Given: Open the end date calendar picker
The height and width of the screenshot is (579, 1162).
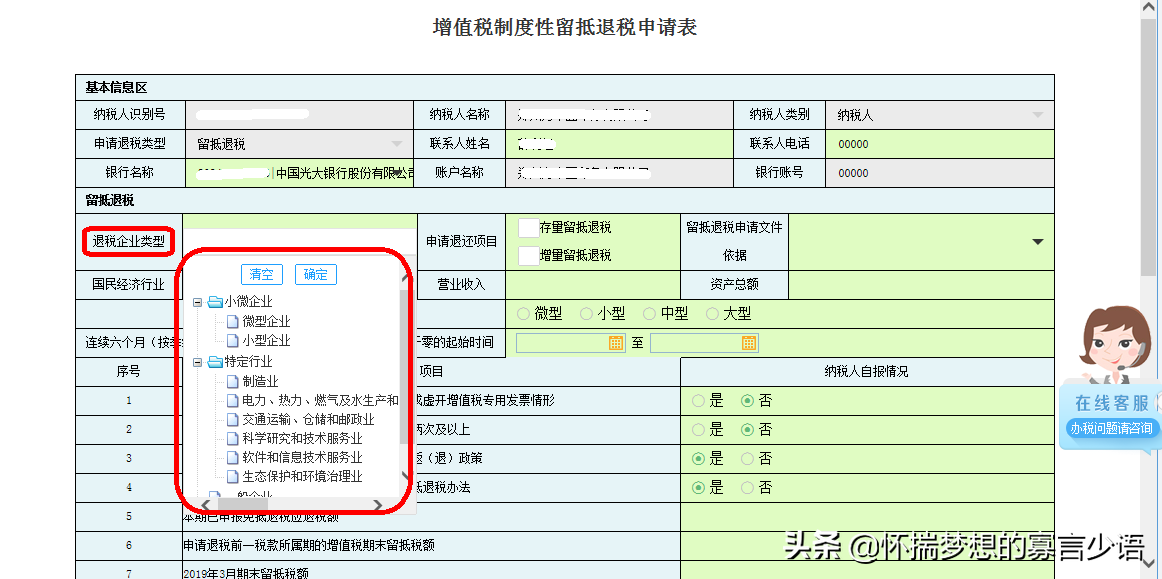Looking at the screenshot, I should [x=749, y=343].
